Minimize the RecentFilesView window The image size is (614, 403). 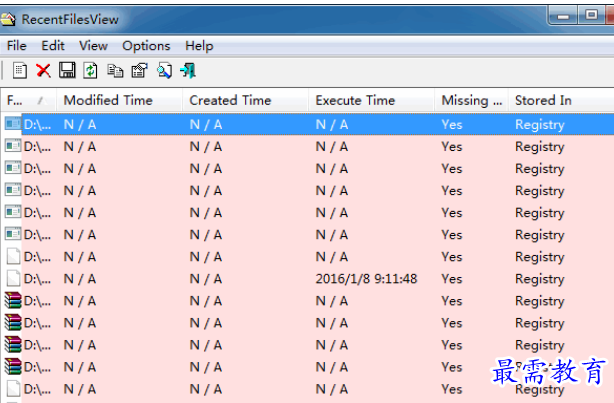(563, 16)
